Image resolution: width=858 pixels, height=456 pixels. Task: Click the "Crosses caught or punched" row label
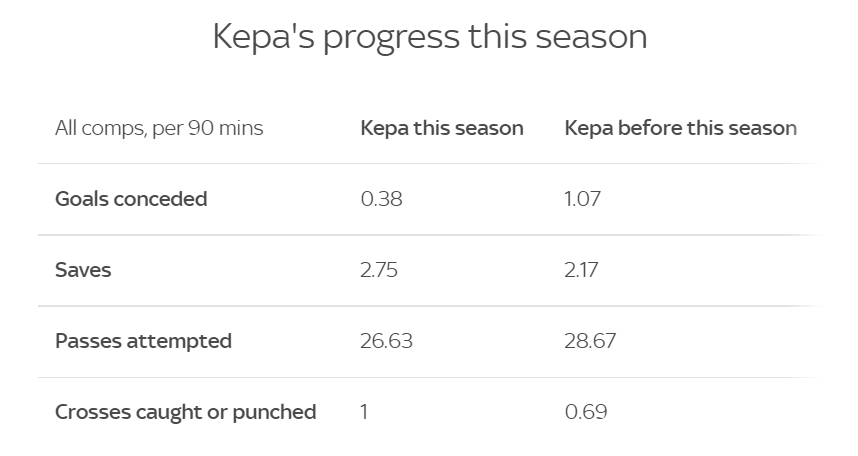tap(185, 412)
